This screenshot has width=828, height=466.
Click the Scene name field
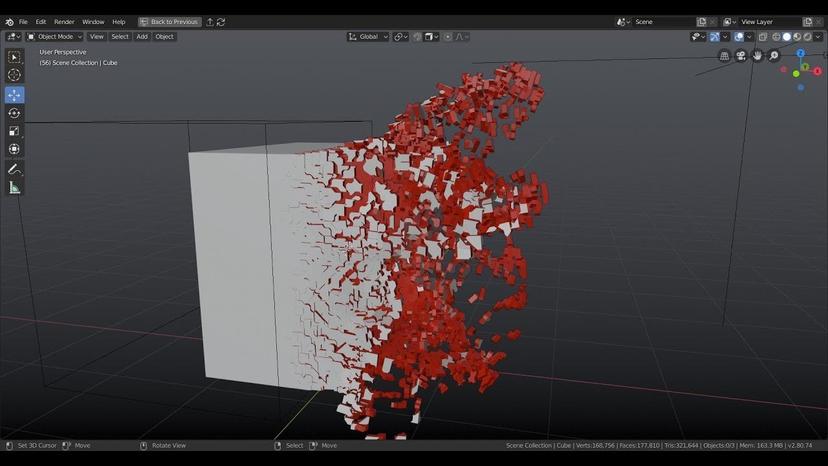(661, 21)
